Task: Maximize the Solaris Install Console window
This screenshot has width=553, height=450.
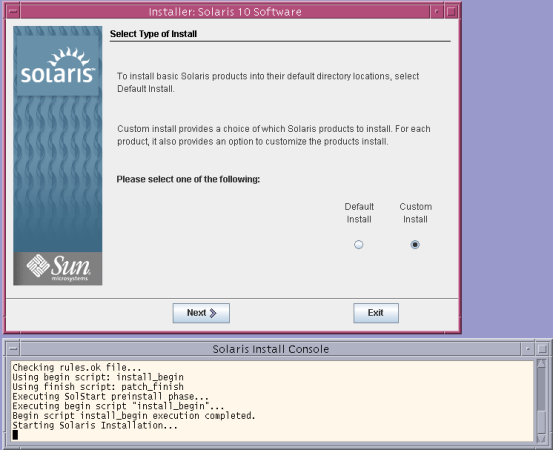Action: click(x=542, y=349)
